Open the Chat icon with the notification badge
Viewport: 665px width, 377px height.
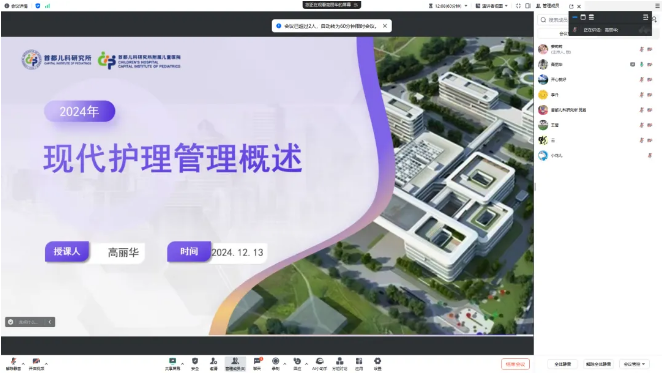257,362
